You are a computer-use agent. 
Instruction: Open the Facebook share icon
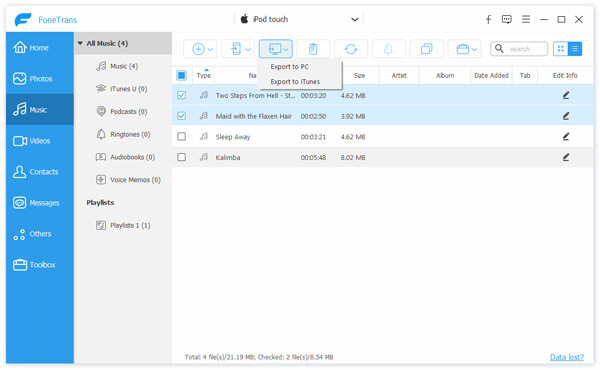click(x=488, y=20)
